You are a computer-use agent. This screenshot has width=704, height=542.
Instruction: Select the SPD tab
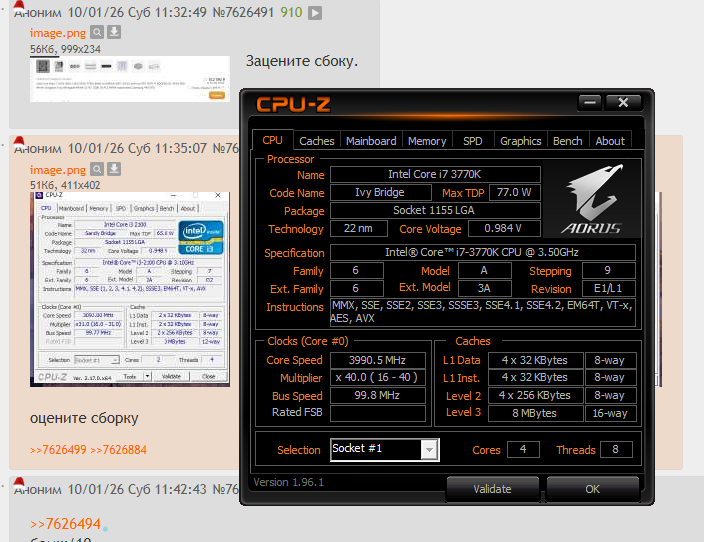pos(473,141)
